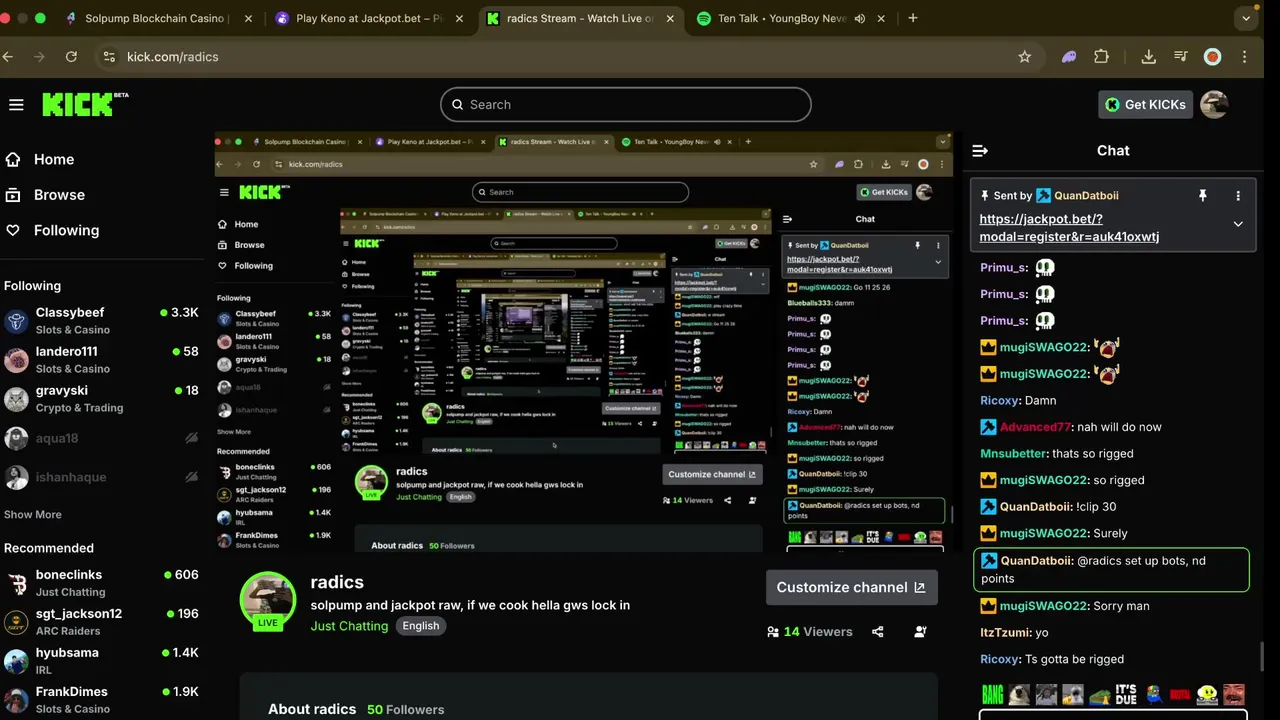The width and height of the screenshot is (1280, 720).
Task: Open FrankDimes recommended channel
Action: click(x=100, y=700)
